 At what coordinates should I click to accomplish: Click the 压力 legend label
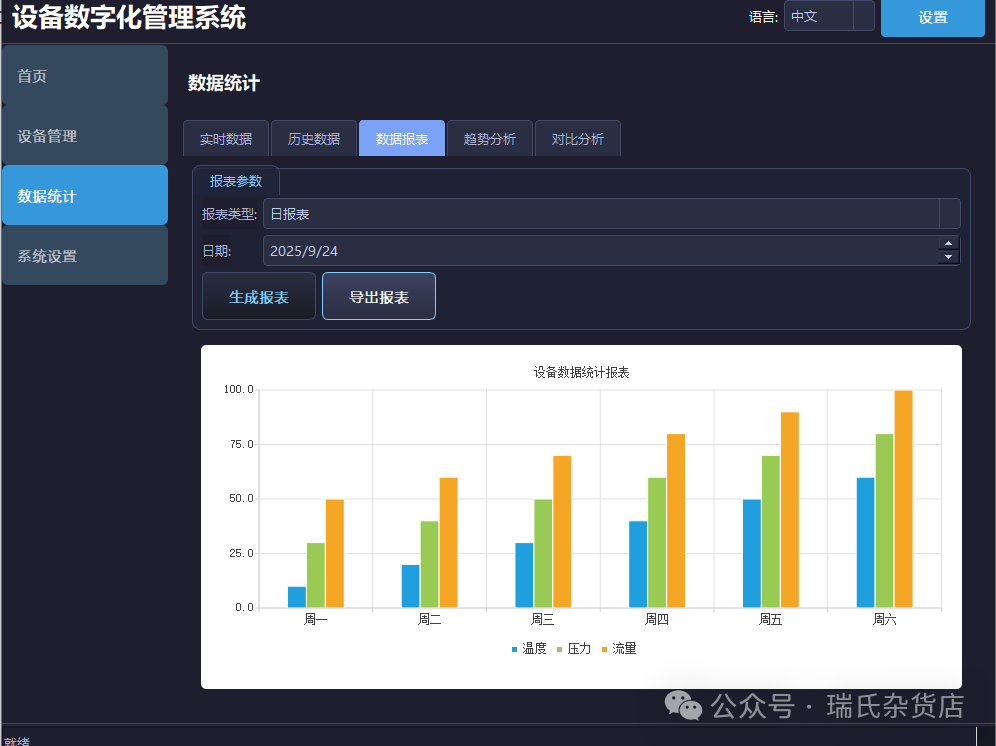click(x=579, y=649)
